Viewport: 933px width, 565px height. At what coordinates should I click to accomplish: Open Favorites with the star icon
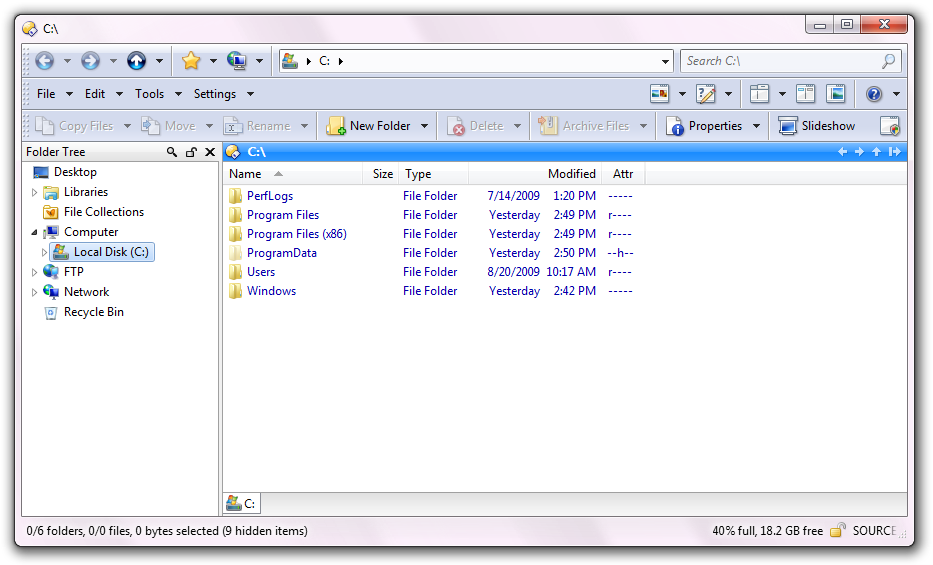tap(191, 61)
